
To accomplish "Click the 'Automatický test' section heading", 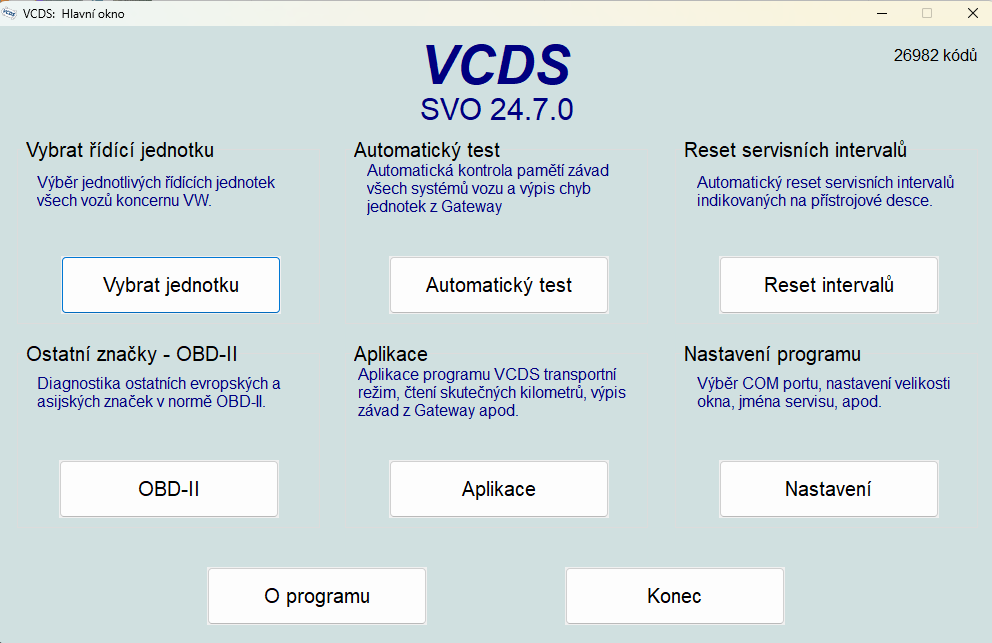I will (427, 151).
